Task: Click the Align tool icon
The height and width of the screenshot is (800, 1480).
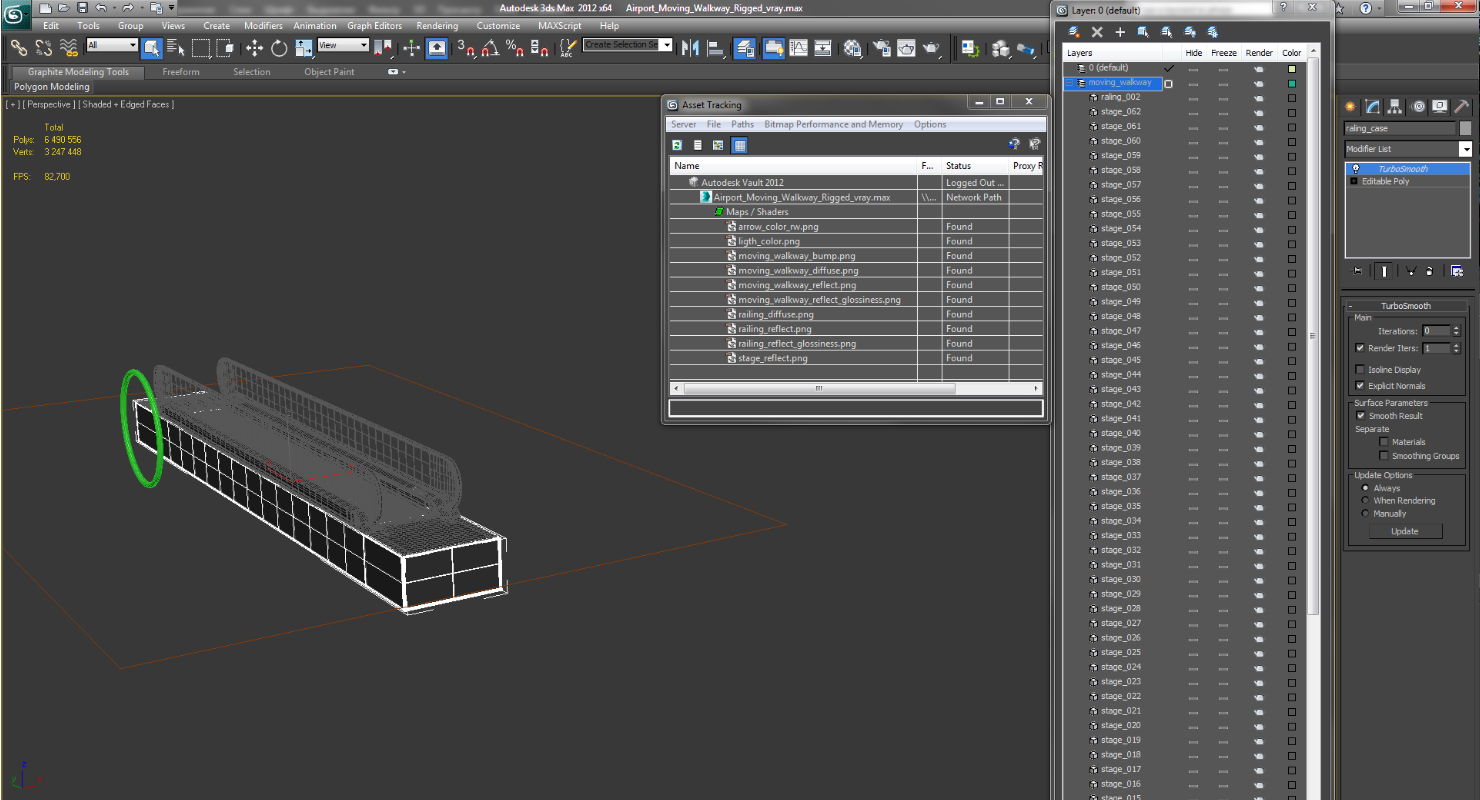Action: [715, 47]
